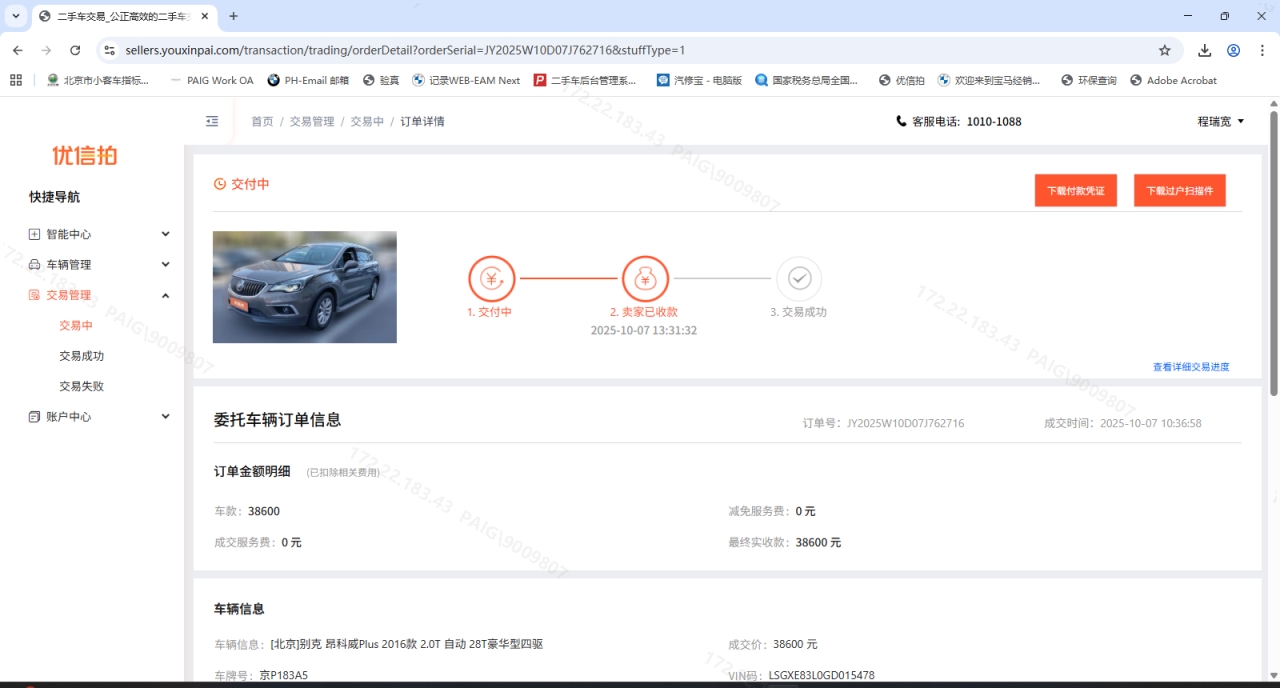The width and height of the screenshot is (1280, 688).
Task: Click the browser reload page icon
Action: tap(75, 50)
